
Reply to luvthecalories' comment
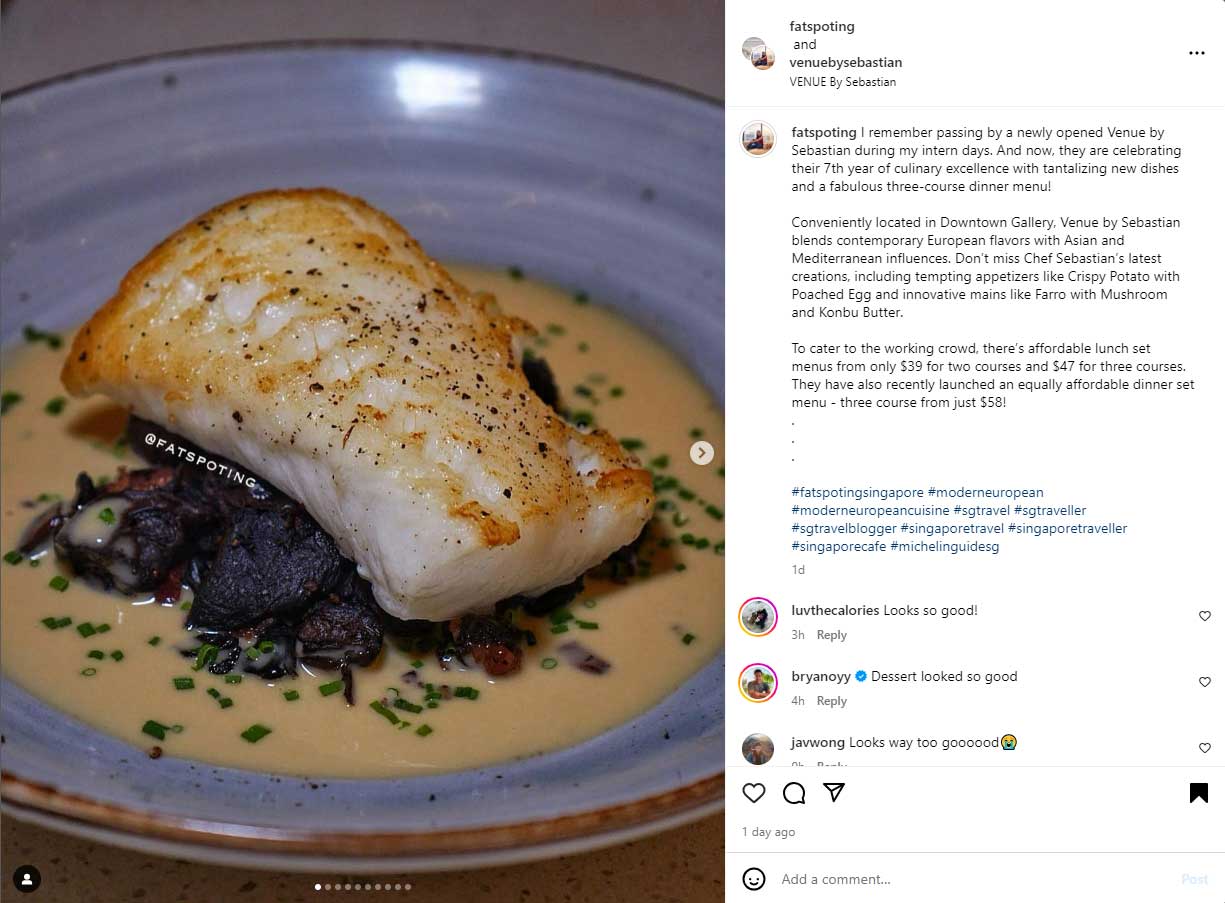coord(832,635)
